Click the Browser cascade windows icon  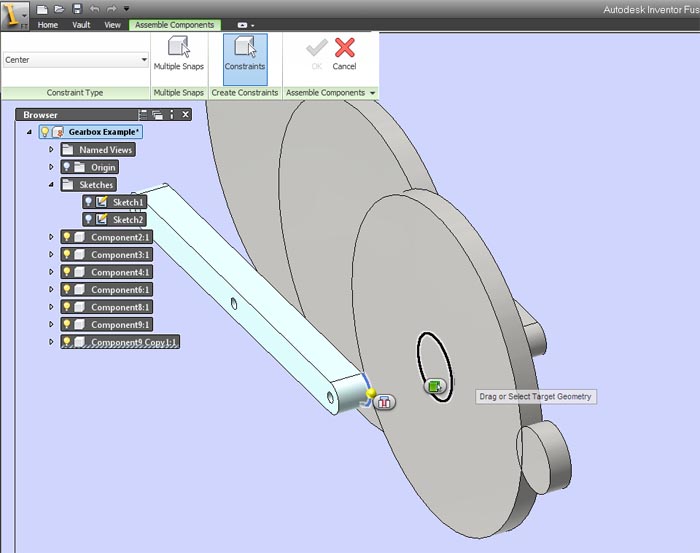(157, 115)
